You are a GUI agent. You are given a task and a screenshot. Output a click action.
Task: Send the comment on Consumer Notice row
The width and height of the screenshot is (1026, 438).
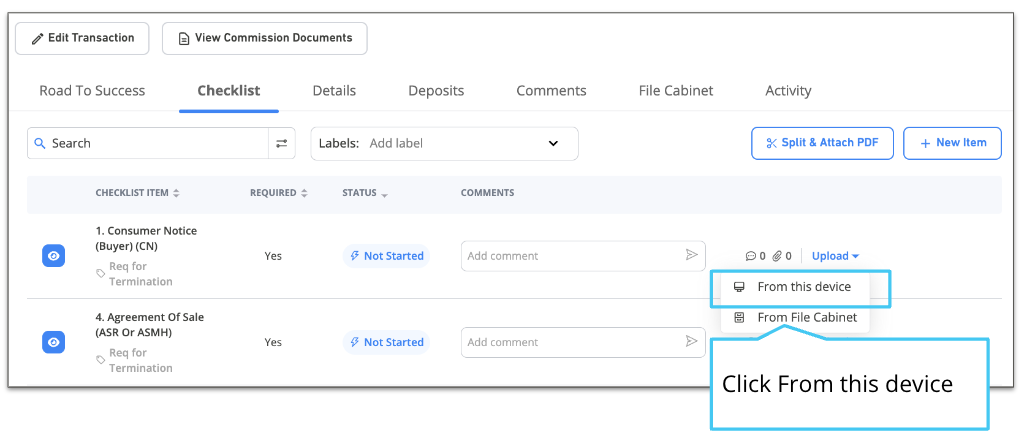point(691,255)
